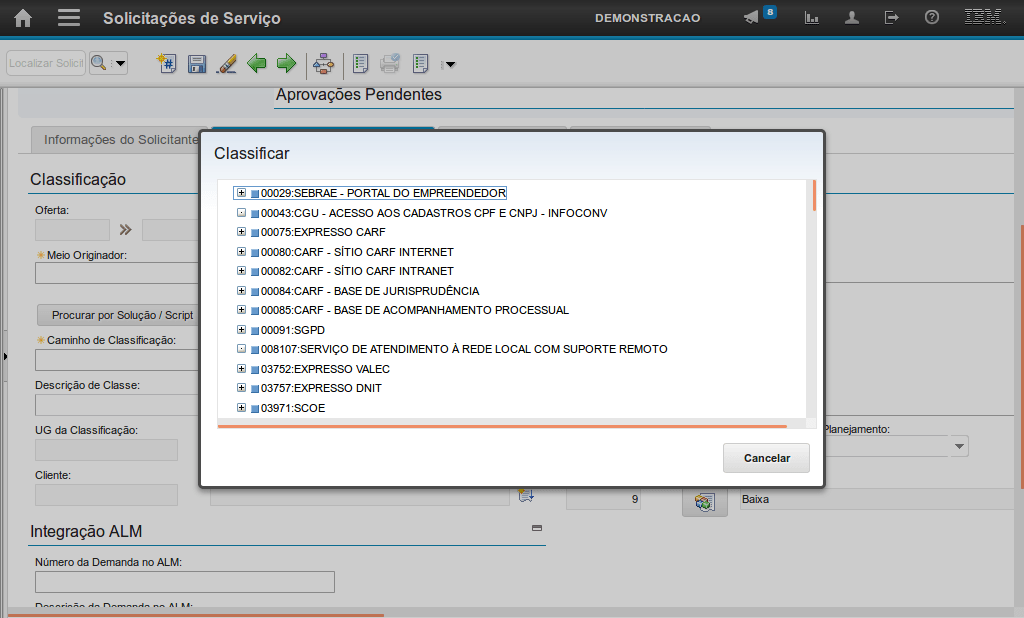Go to previous record with the green left arrow
The height and width of the screenshot is (618, 1024).
[x=257, y=63]
